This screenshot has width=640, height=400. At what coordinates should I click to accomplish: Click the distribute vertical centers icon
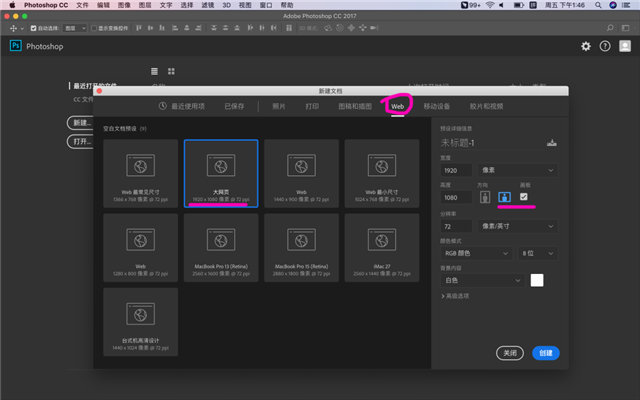pyautogui.click(x=225, y=28)
